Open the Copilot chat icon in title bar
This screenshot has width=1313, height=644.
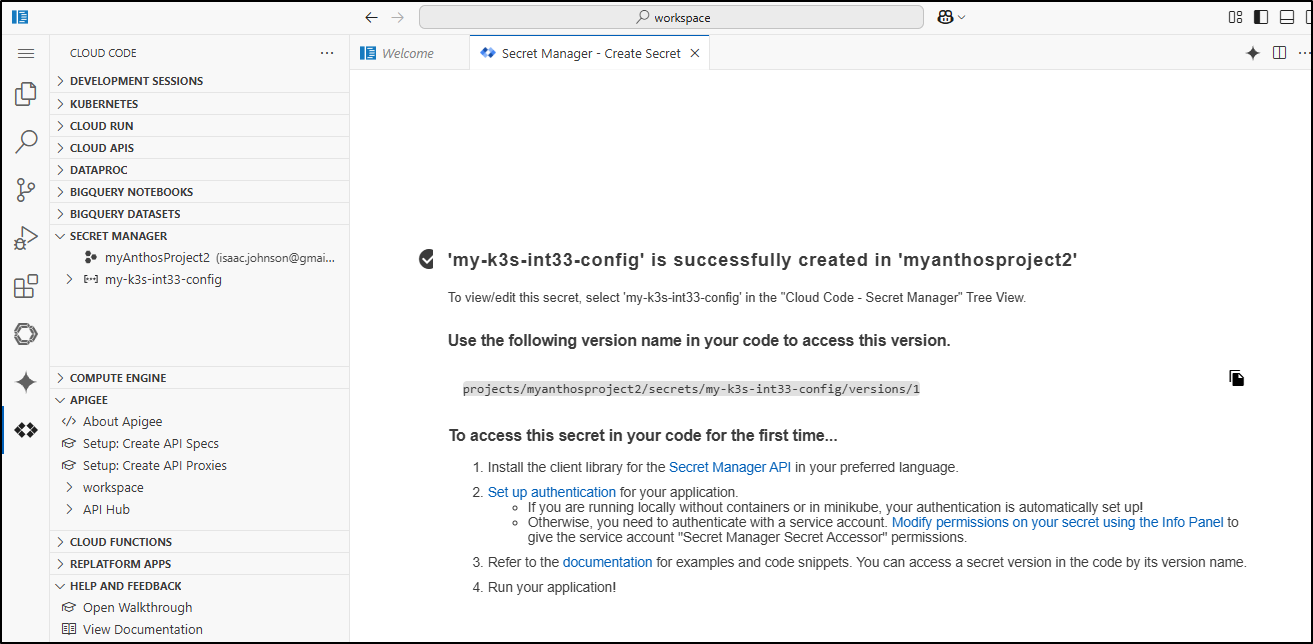tap(945, 17)
